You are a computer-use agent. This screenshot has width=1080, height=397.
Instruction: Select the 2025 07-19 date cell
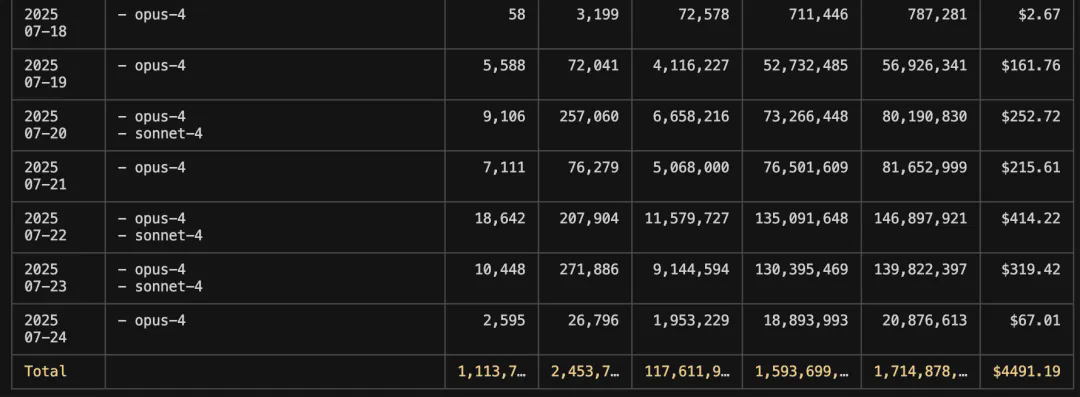[x=45, y=74]
